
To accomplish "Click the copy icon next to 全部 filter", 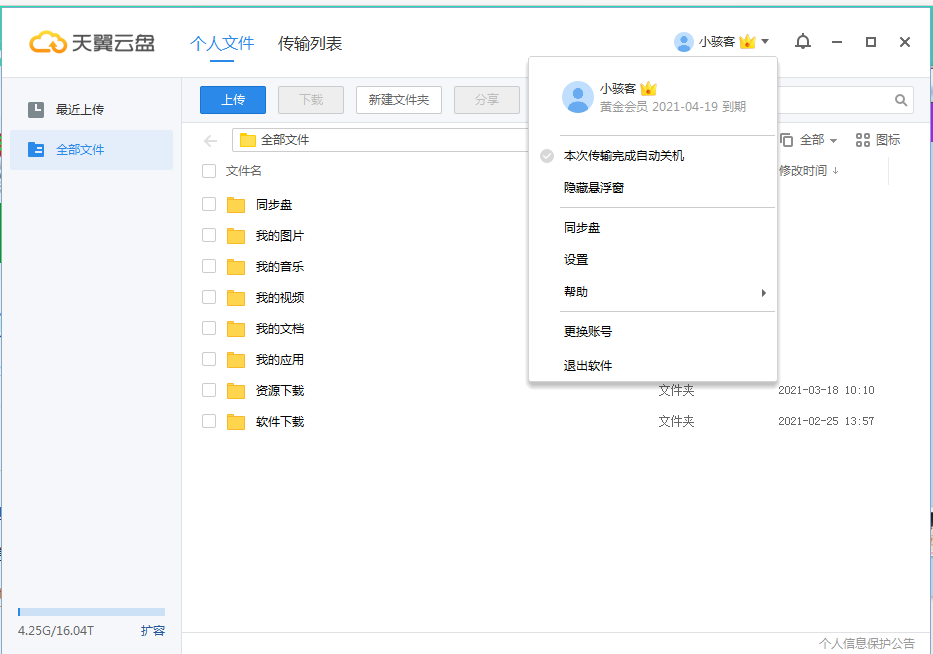I will (x=786, y=140).
